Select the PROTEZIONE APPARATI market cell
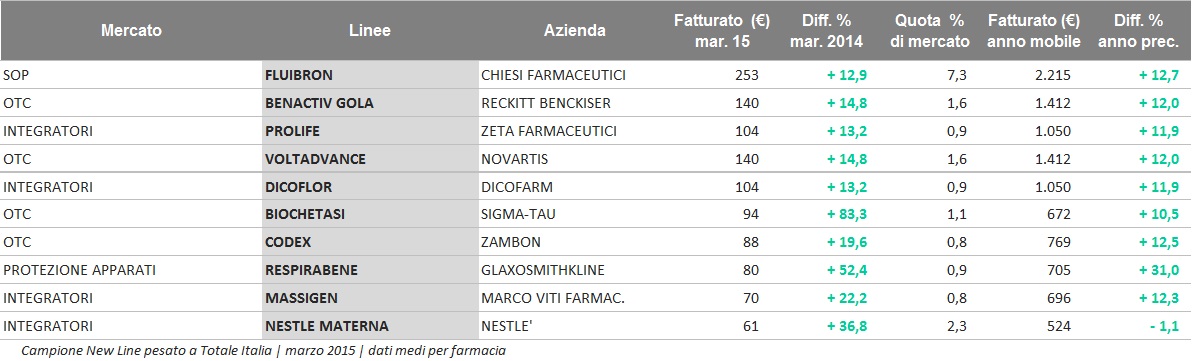1192x361 pixels. pyautogui.click(x=74, y=271)
